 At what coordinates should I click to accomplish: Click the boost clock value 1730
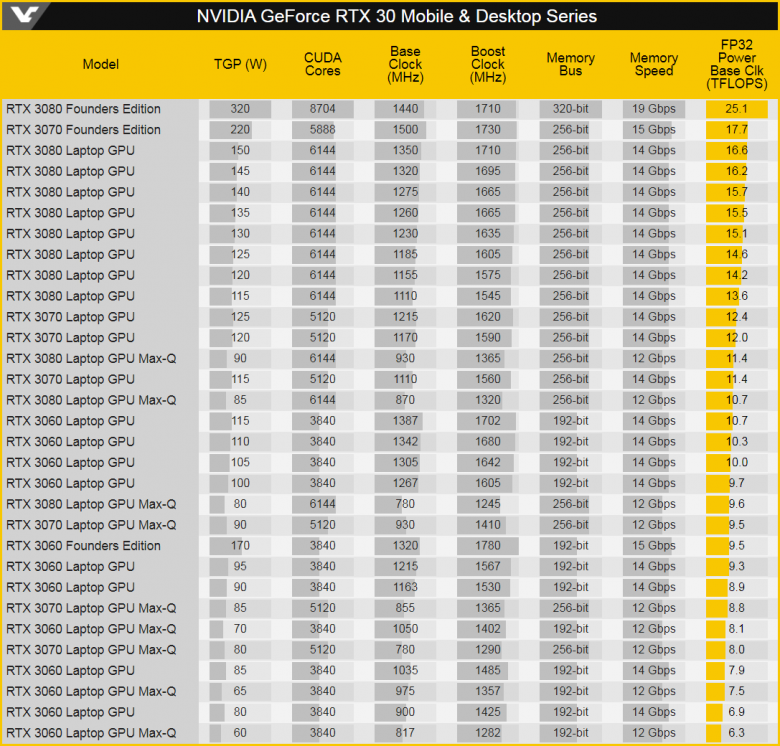click(488, 130)
